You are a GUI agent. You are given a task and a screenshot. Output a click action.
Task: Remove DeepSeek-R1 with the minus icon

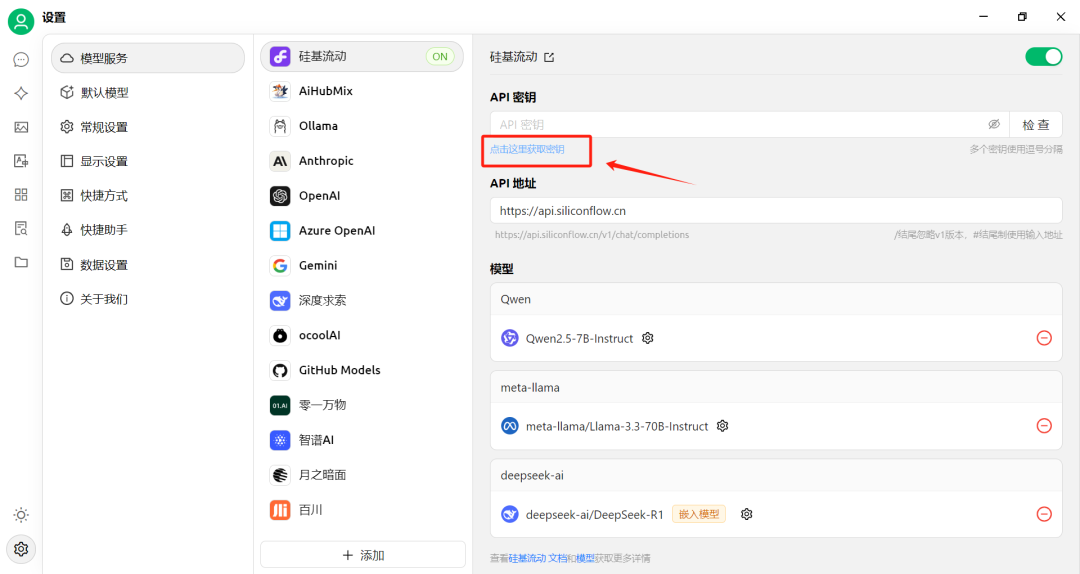[1044, 514]
